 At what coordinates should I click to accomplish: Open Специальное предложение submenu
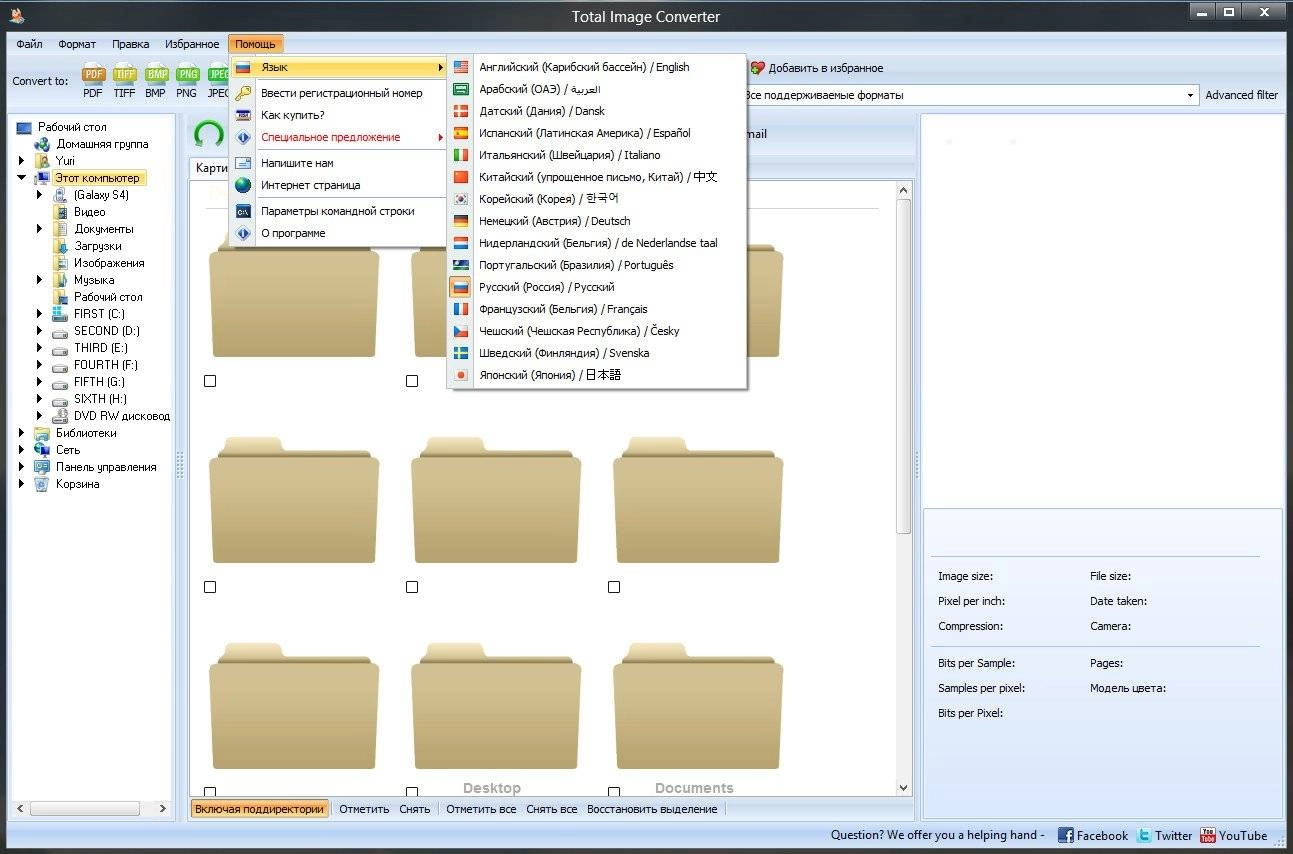[338, 137]
